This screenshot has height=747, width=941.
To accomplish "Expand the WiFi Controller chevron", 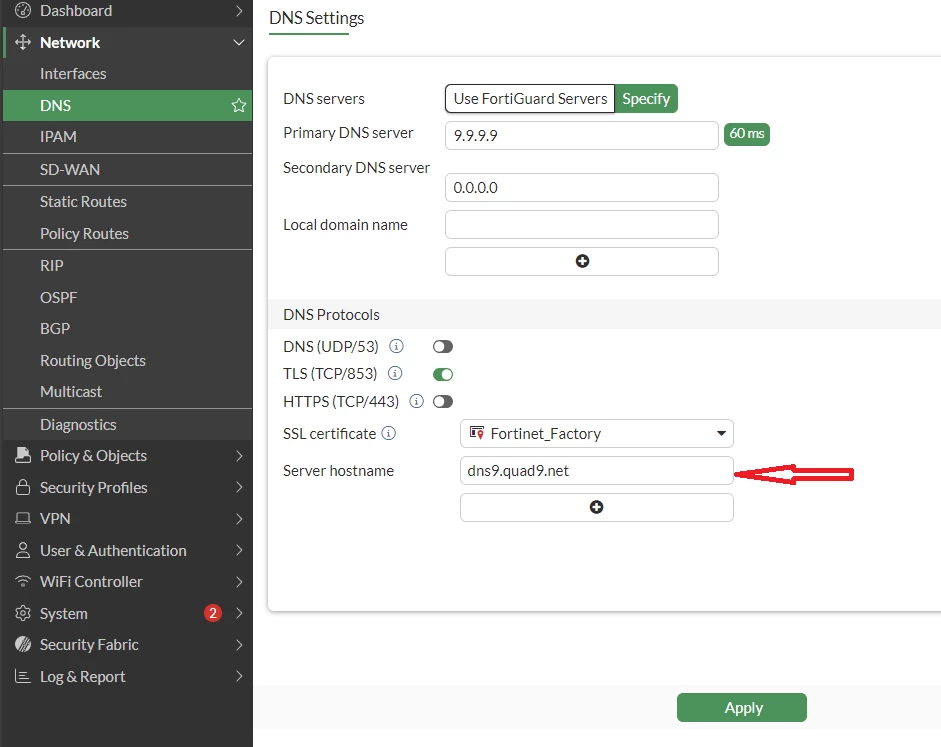I will tap(239, 582).
